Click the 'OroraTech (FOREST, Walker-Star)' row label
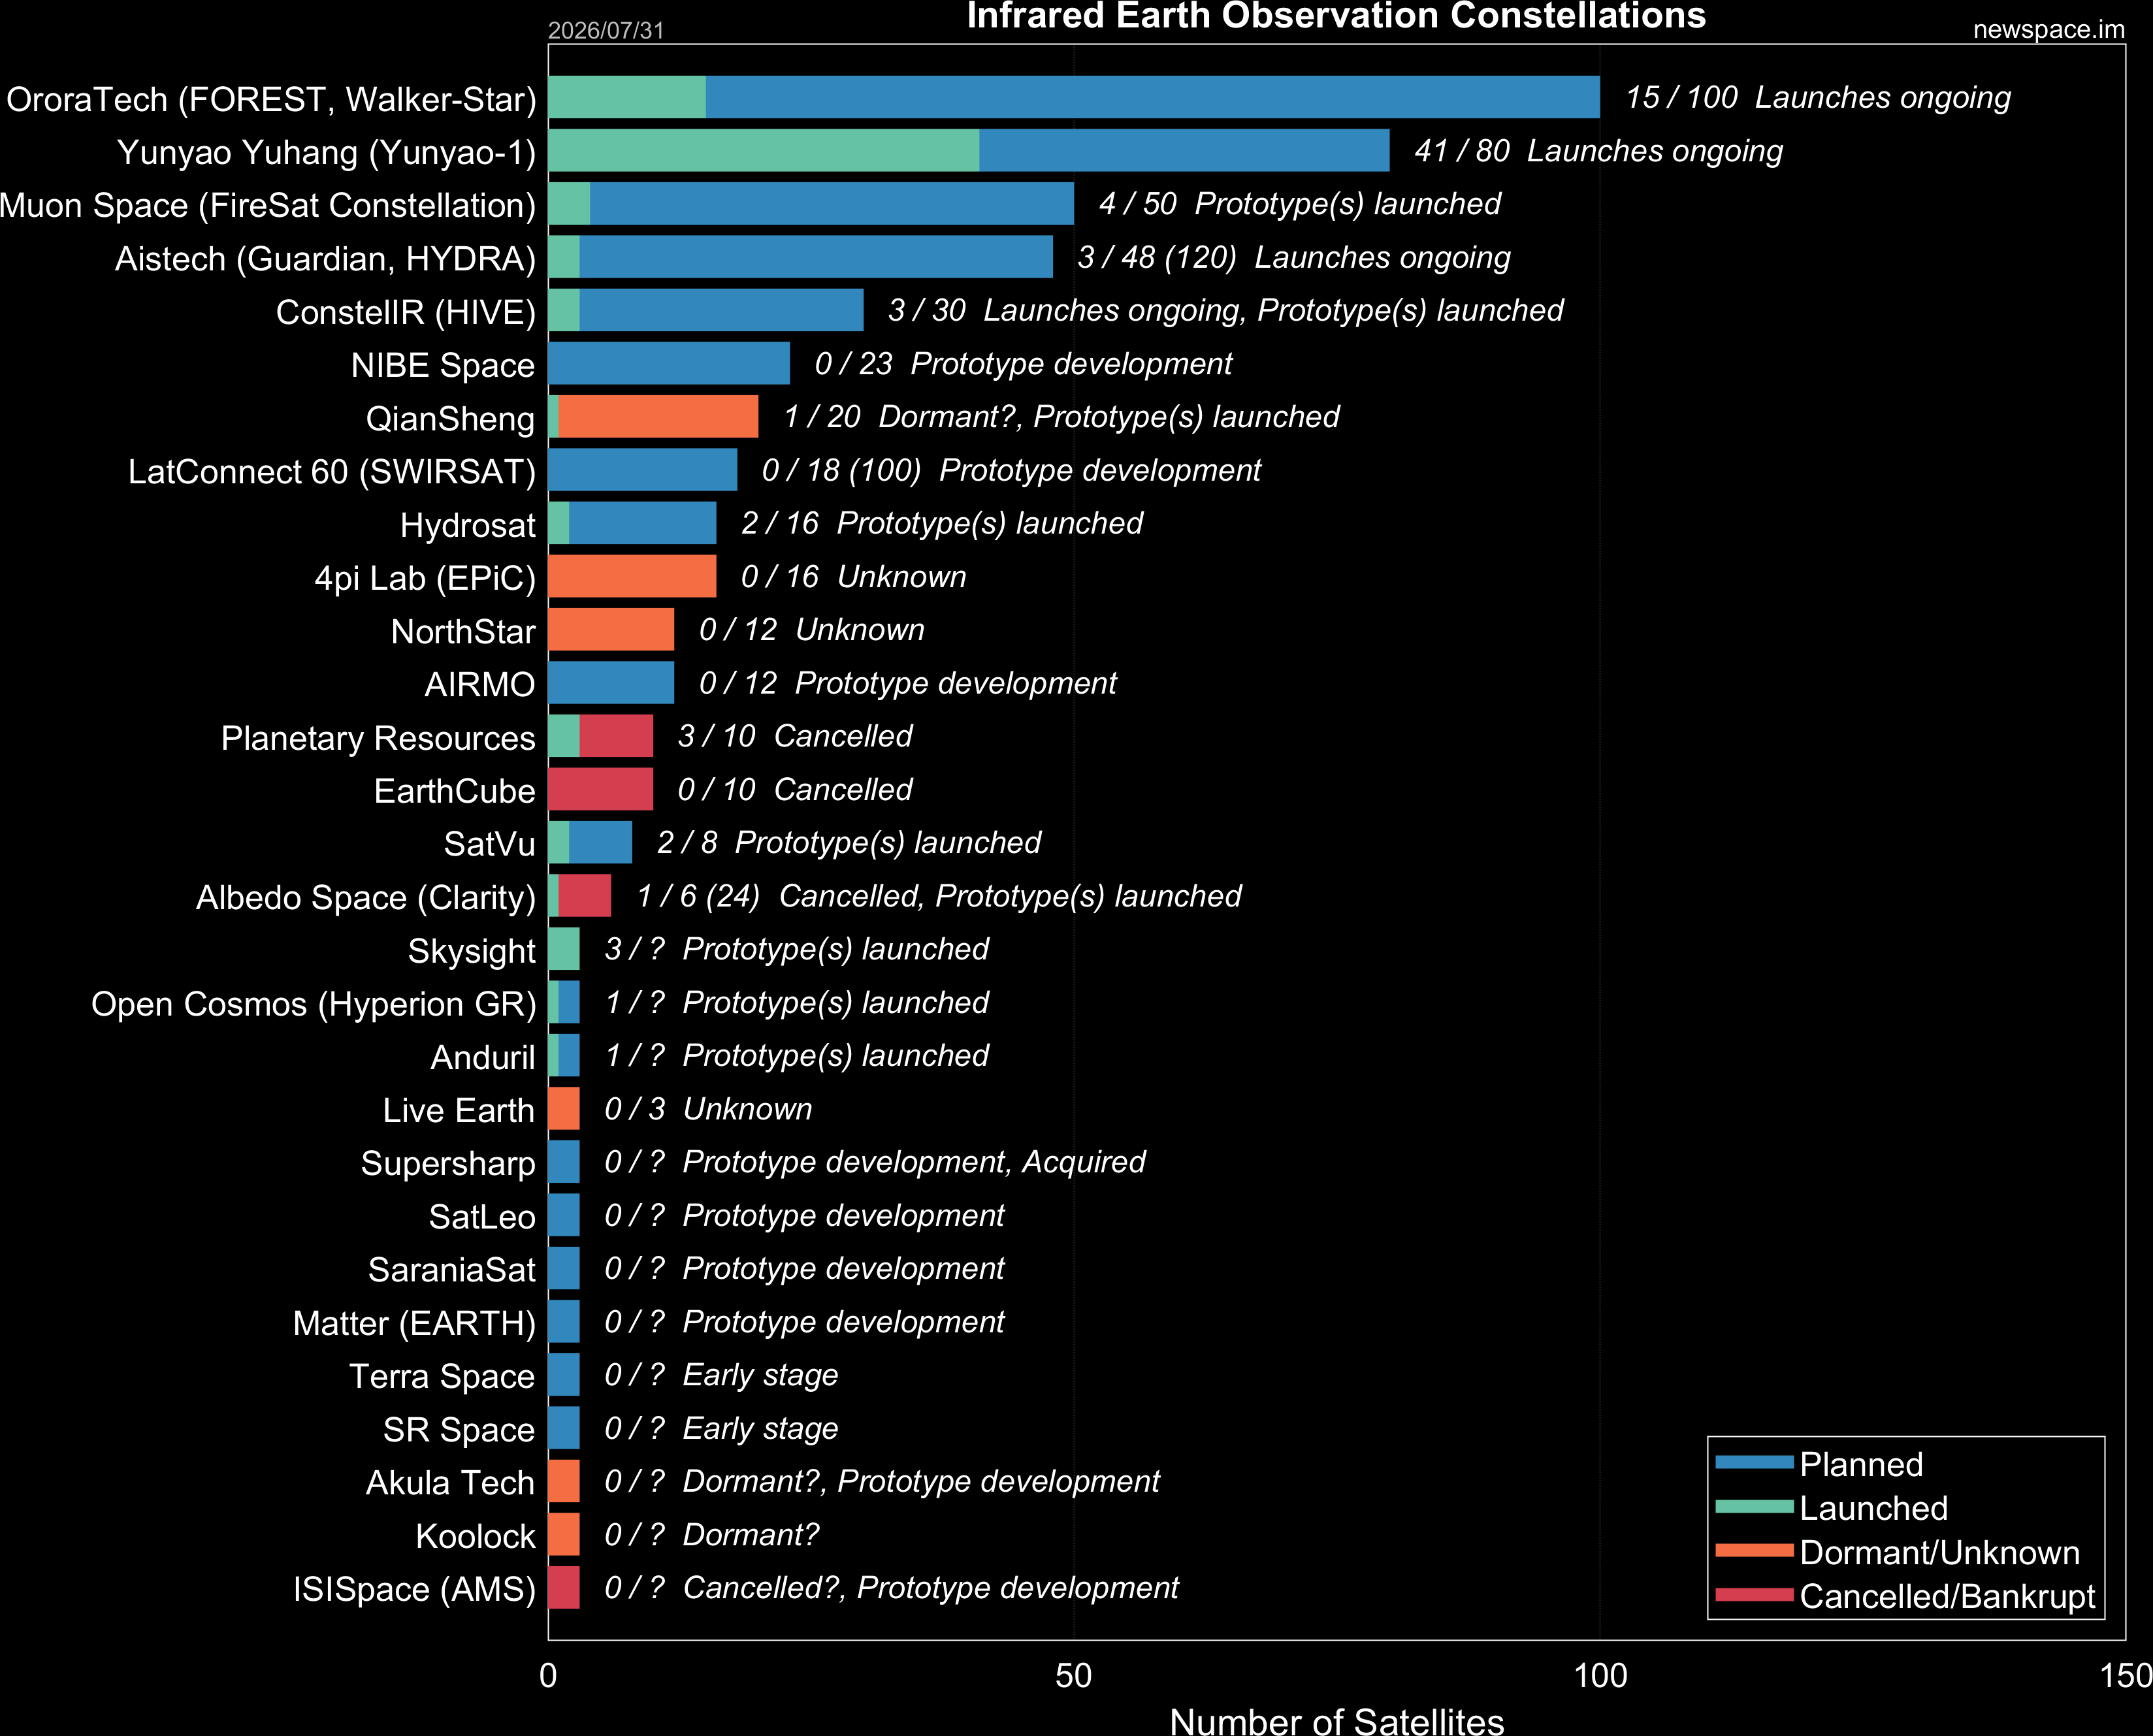The height and width of the screenshot is (1736, 2153). pyautogui.click(x=271, y=99)
